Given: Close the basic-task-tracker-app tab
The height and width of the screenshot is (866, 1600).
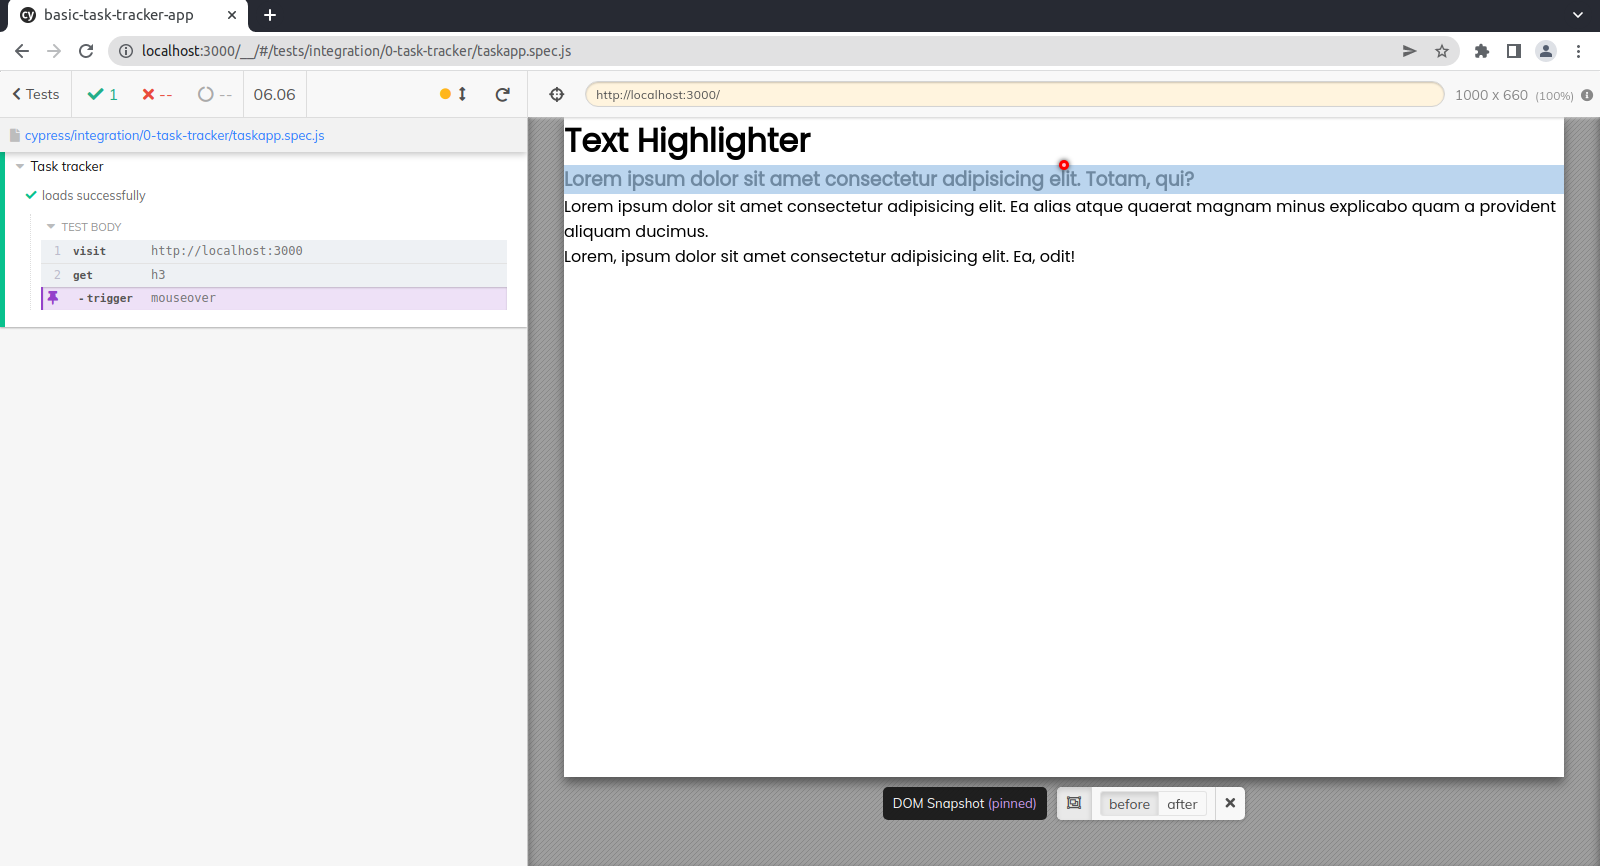Looking at the screenshot, I should 232,15.
